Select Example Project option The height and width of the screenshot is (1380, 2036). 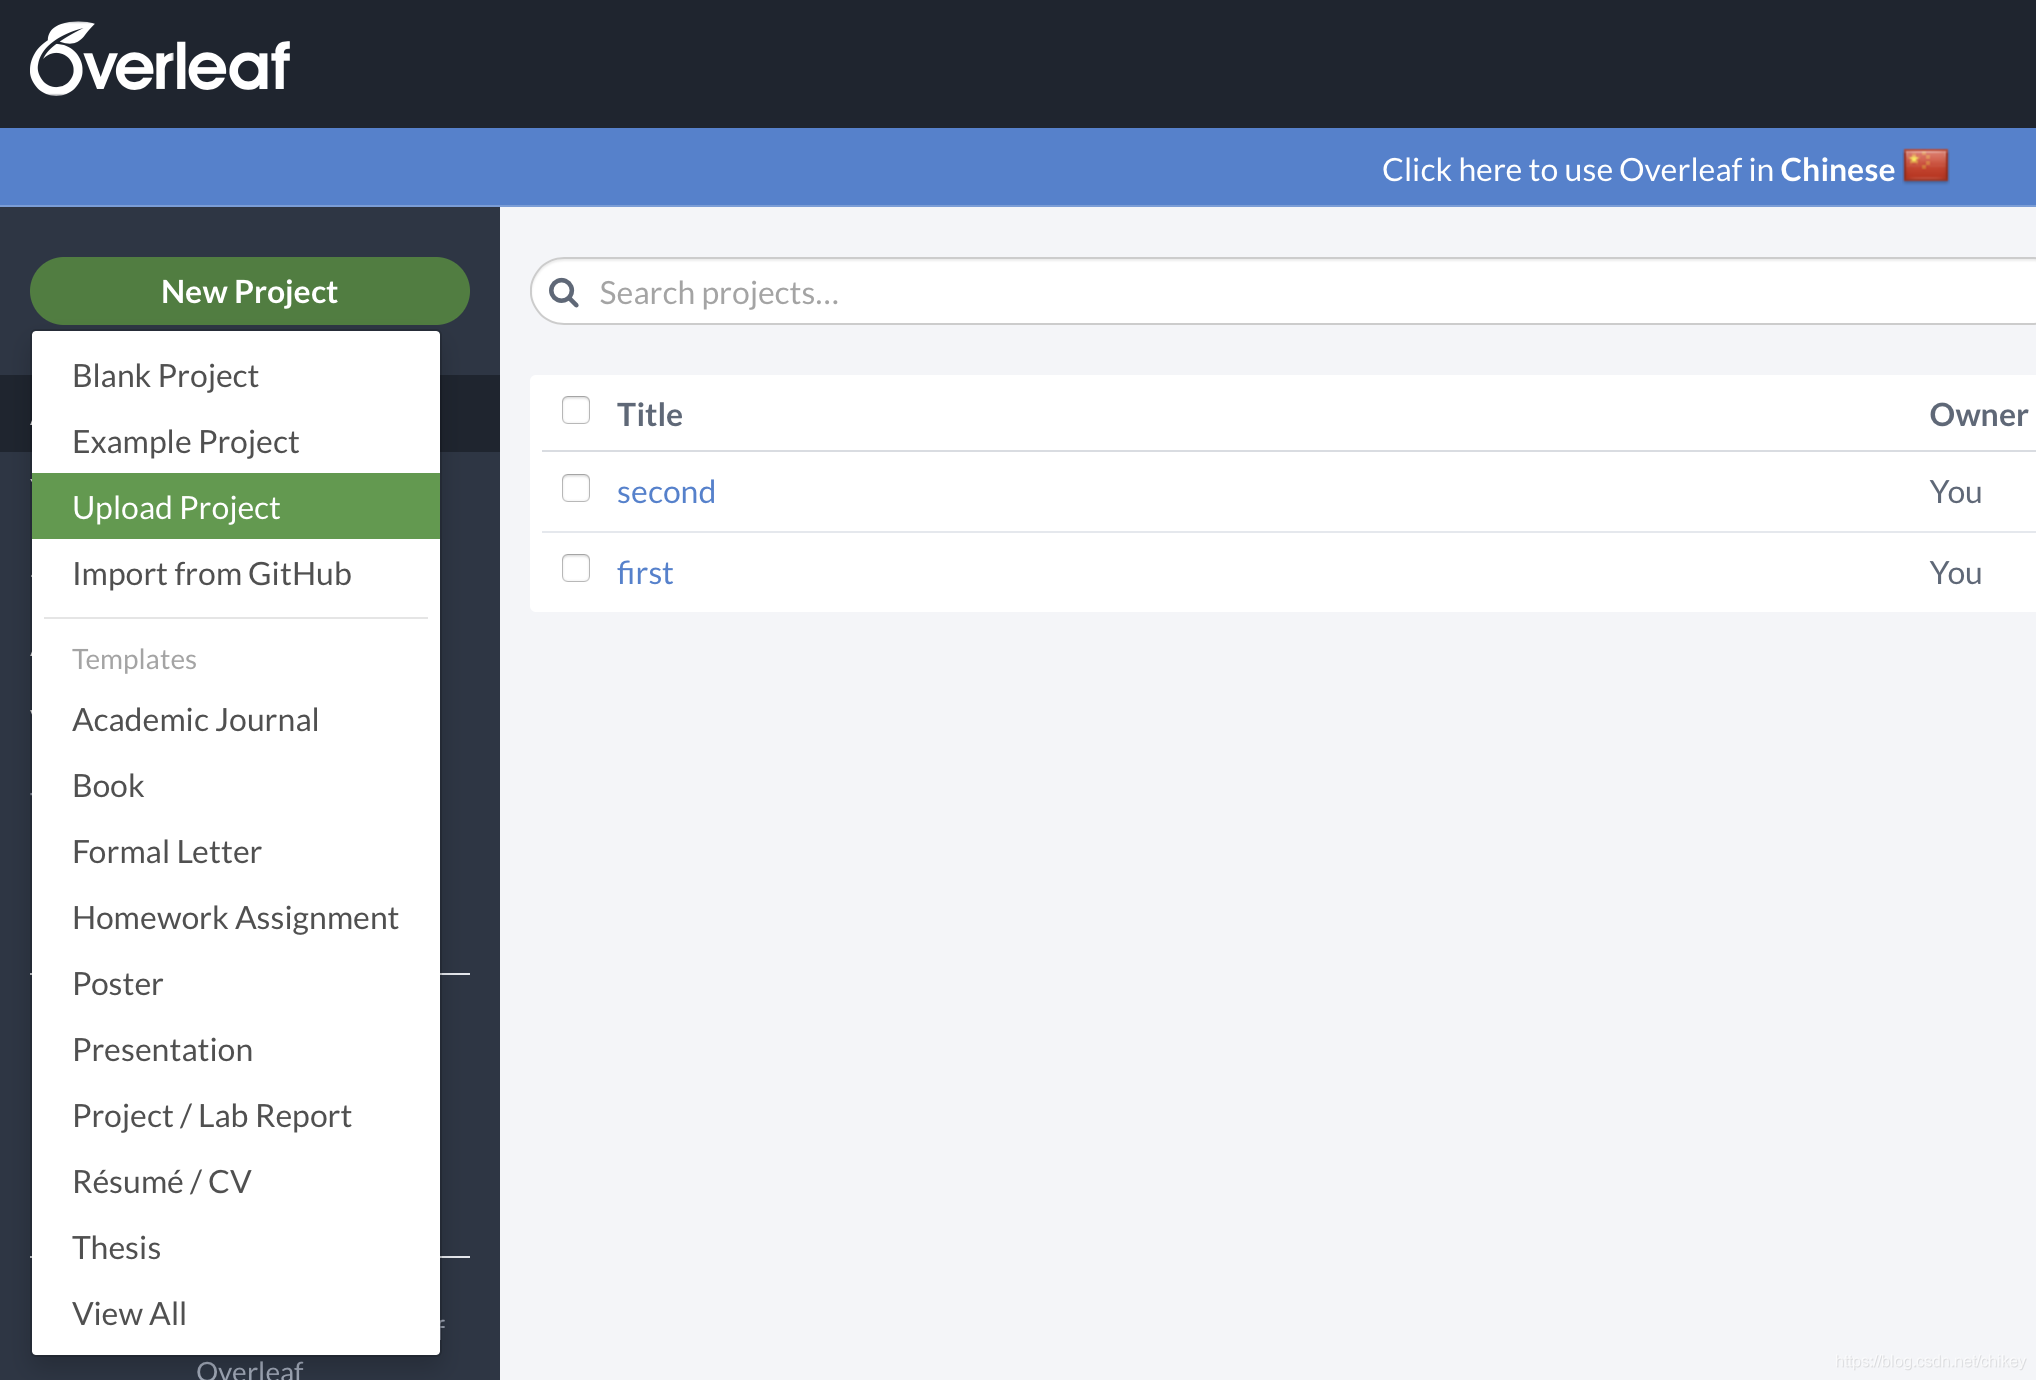coord(186,442)
